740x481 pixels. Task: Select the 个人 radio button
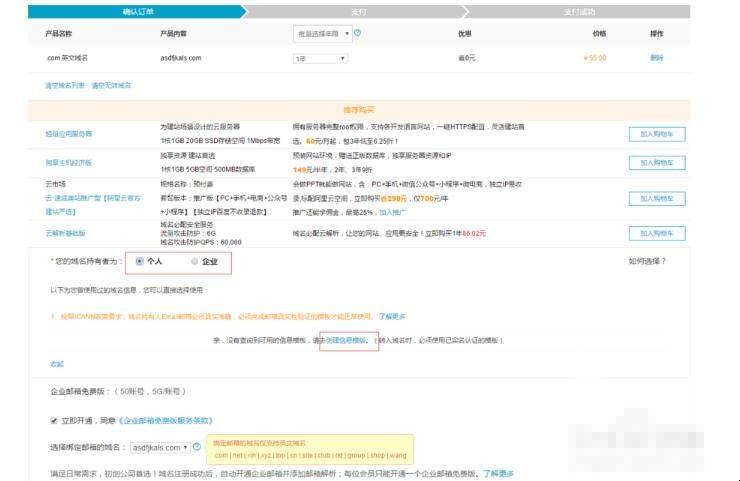139,261
